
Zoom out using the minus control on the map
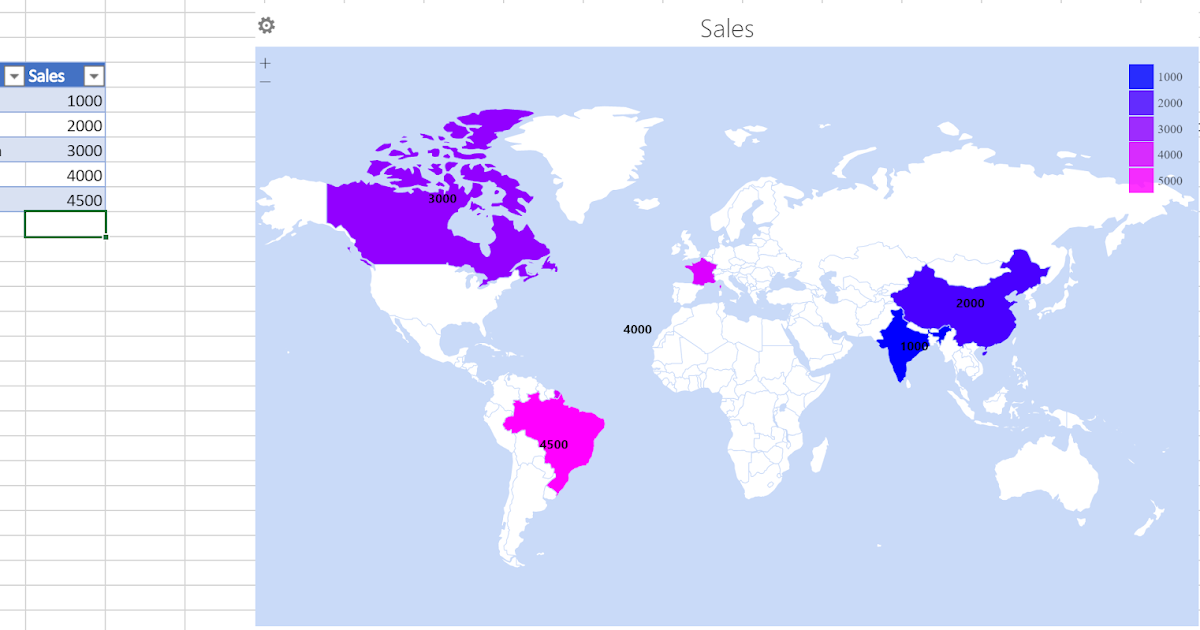coord(265,80)
